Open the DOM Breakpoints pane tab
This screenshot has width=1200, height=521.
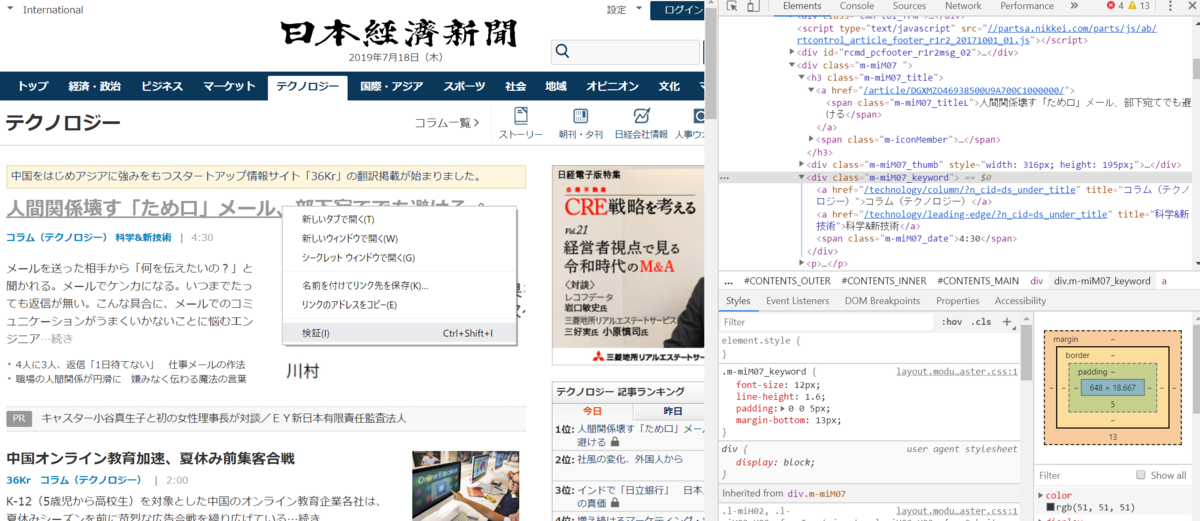pos(882,301)
